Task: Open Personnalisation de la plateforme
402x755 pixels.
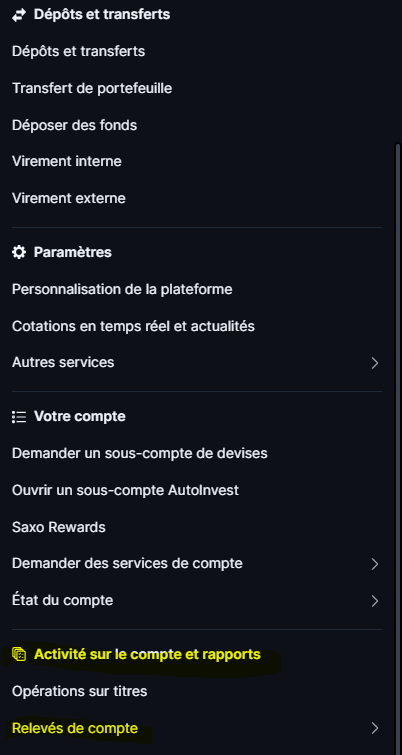Action: click(x=122, y=290)
